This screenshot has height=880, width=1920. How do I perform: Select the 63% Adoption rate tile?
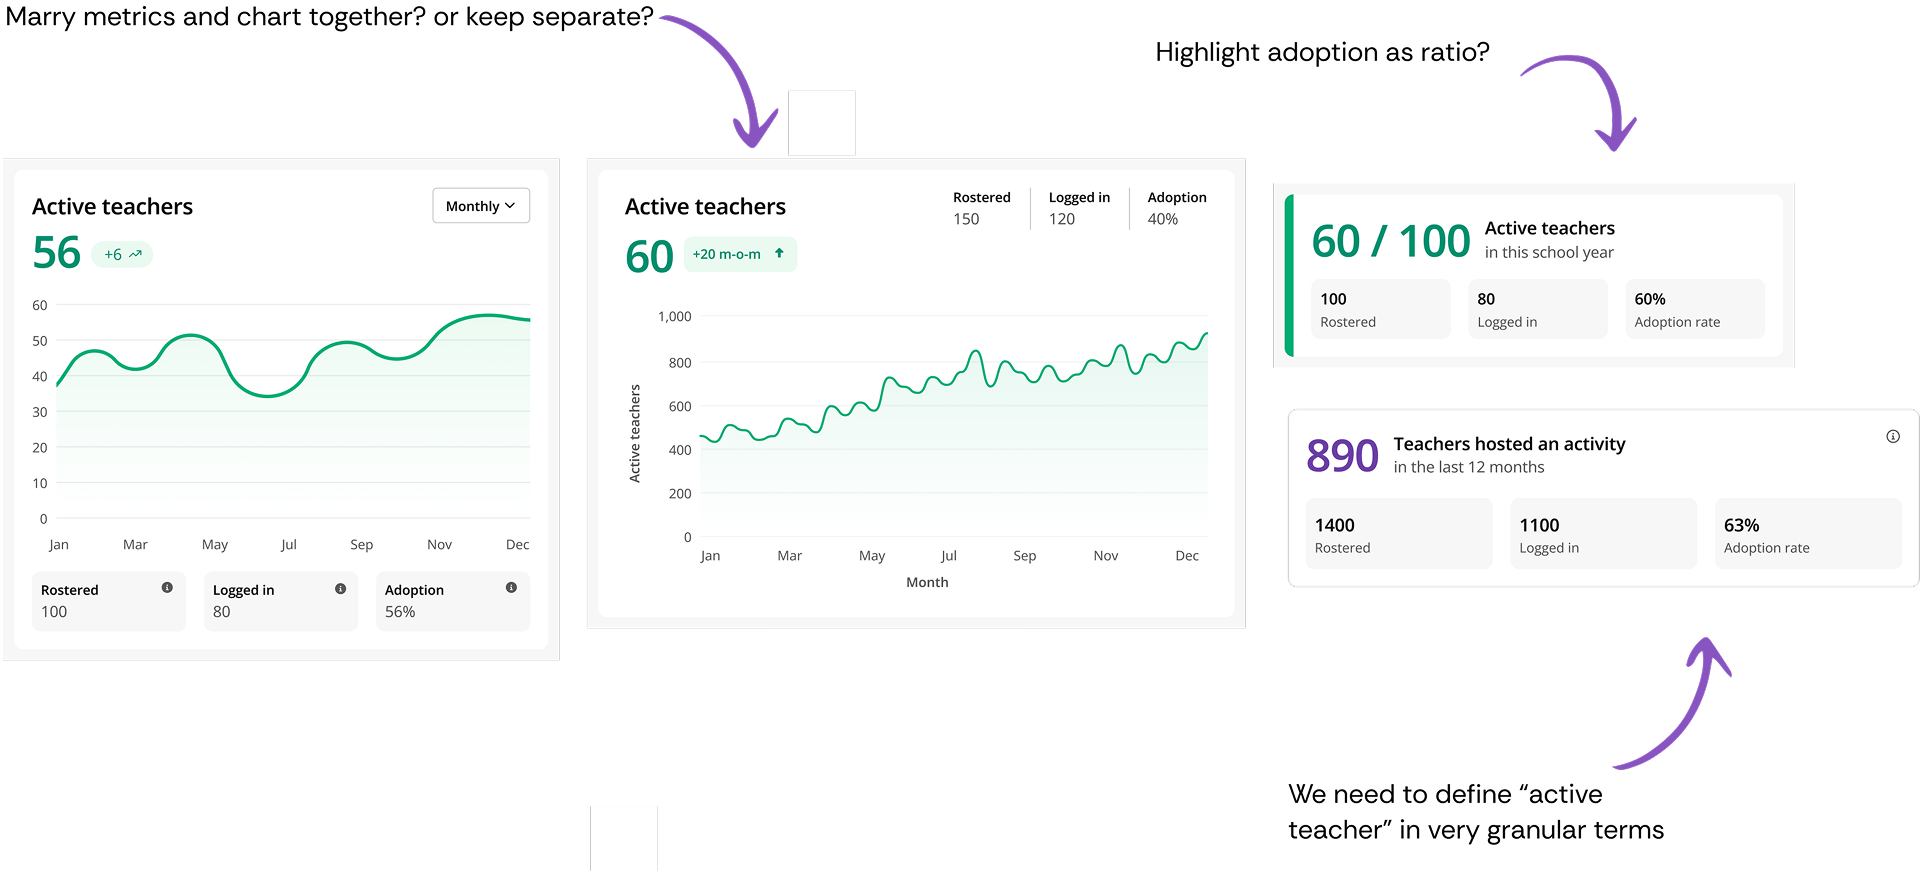(1807, 534)
